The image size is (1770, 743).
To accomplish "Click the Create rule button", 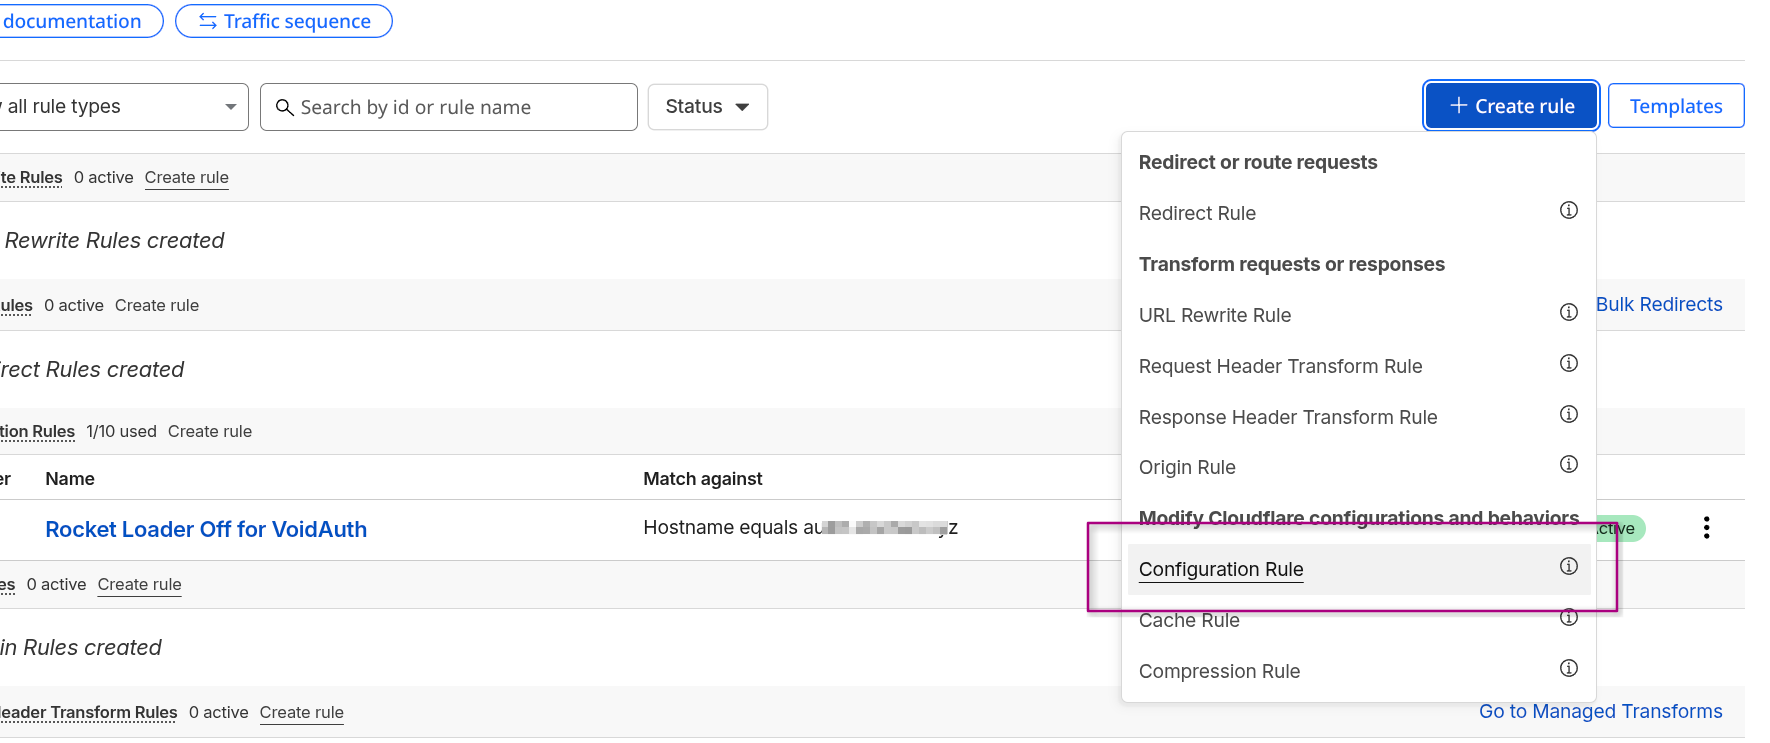I will pyautogui.click(x=1511, y=106).
